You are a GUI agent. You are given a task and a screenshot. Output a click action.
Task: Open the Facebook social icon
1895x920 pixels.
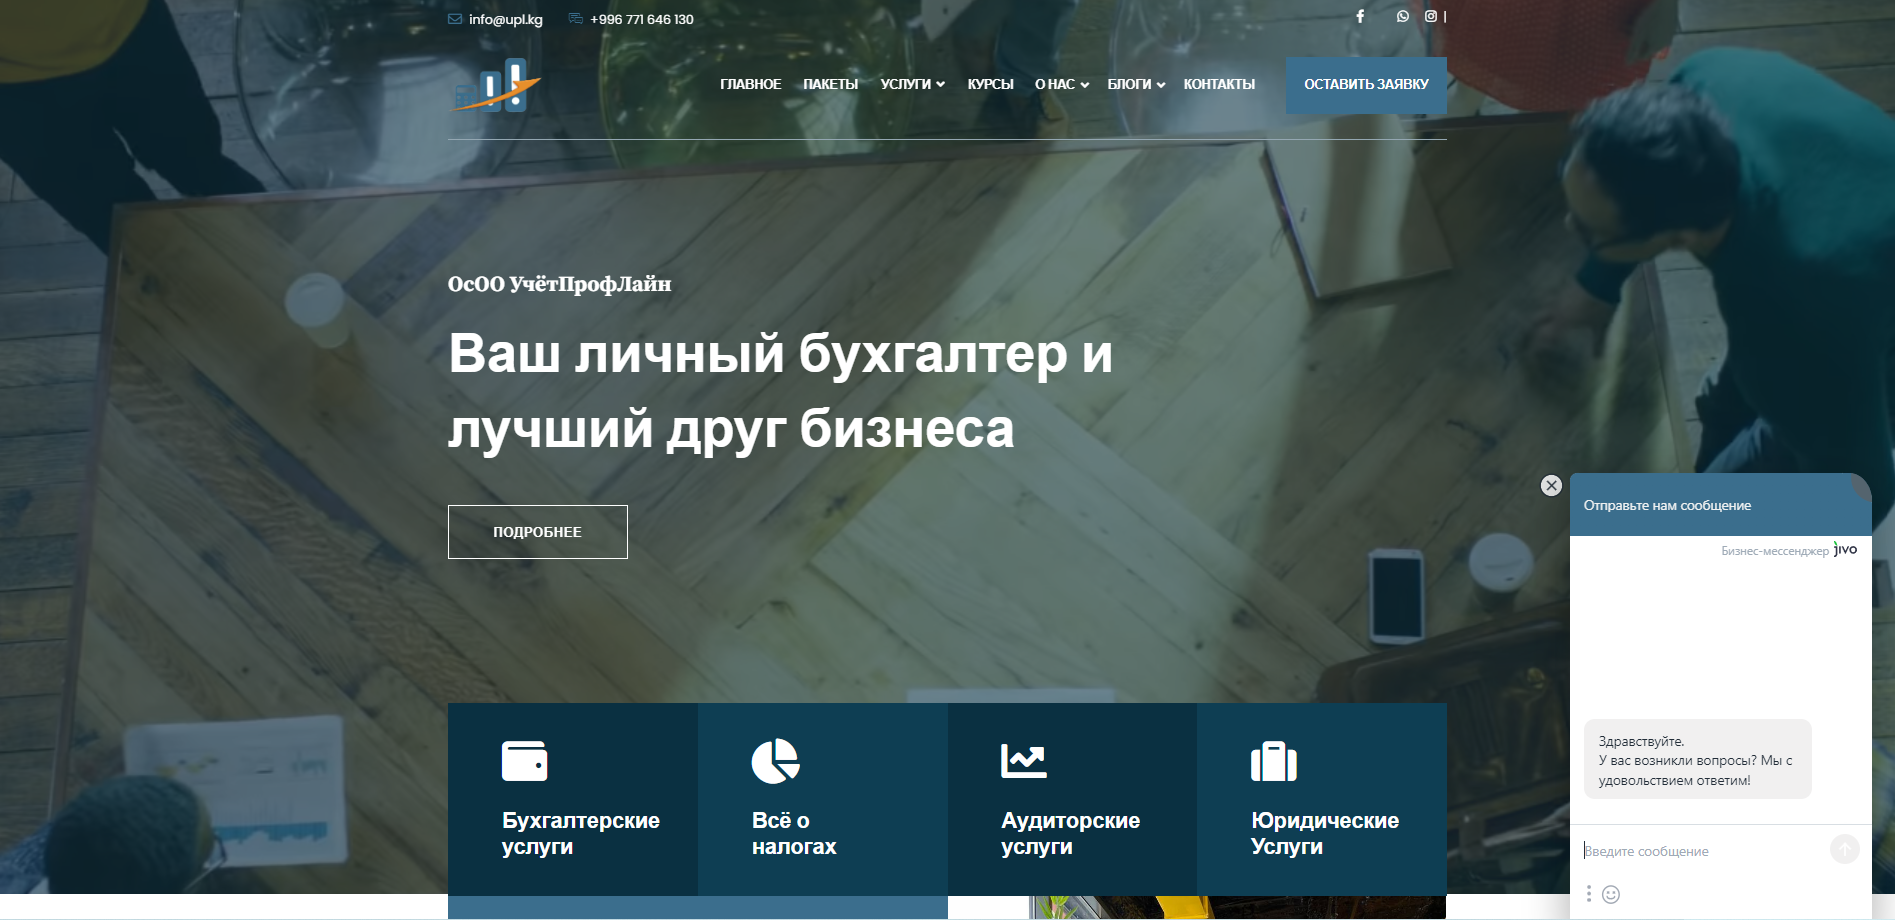pyautogui.click(x=1360, y=16)
